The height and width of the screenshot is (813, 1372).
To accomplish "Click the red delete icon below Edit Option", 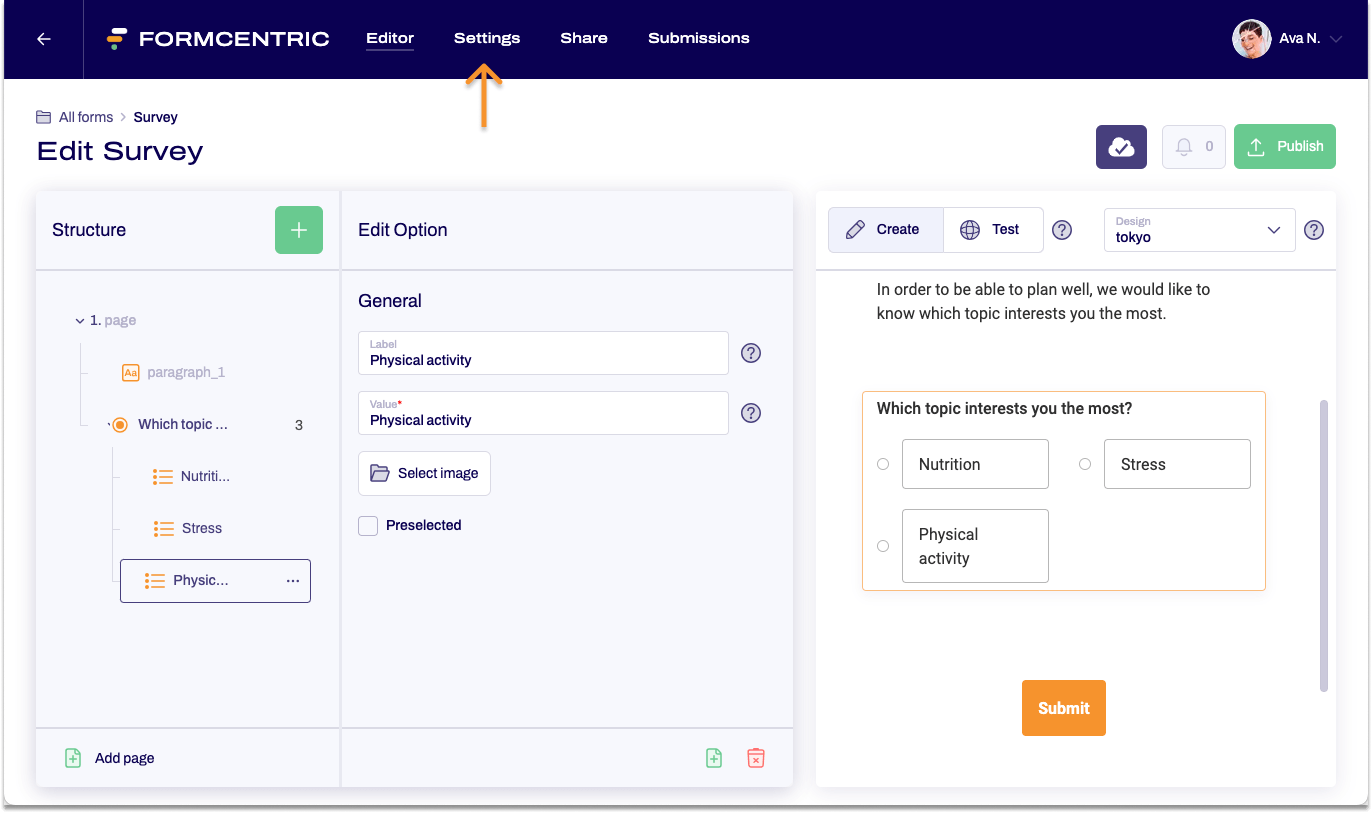I will click(x=756, y=758).
